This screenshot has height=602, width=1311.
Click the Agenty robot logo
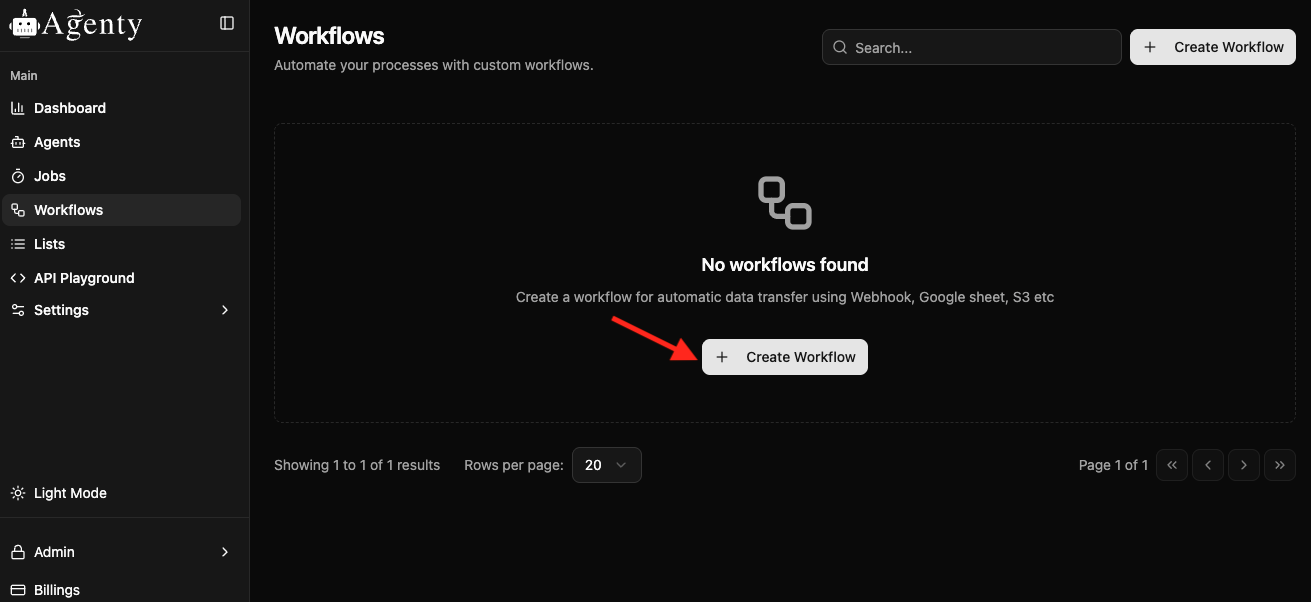23,25
